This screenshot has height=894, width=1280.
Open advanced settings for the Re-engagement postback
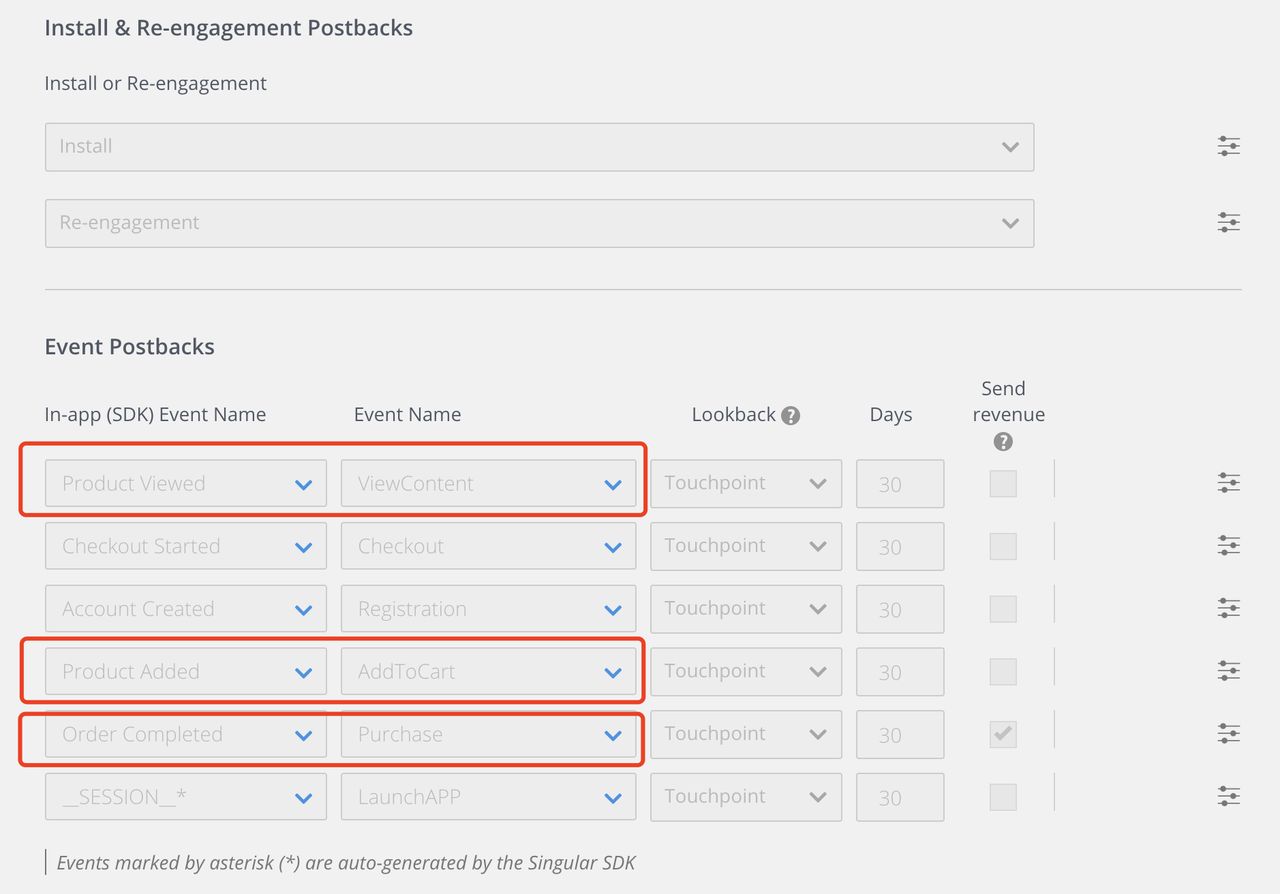point(1228,222)
